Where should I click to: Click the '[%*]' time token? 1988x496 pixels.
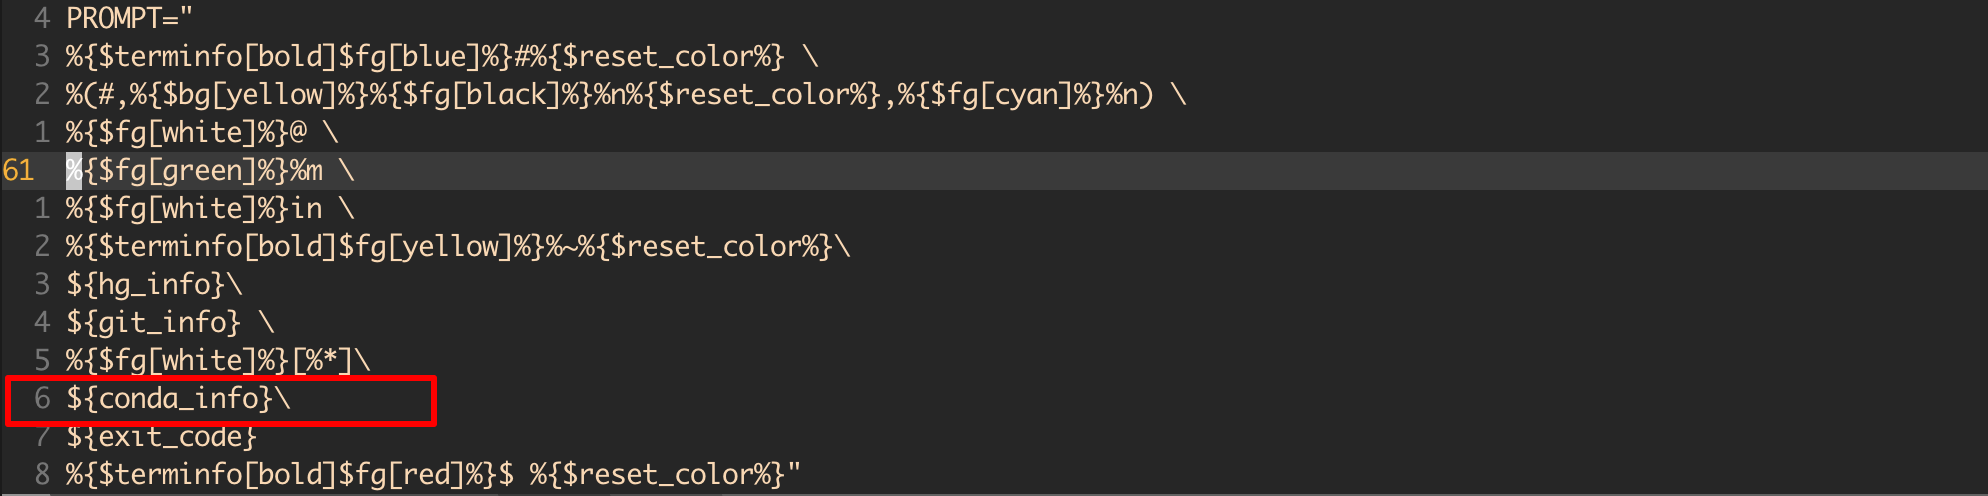click(x=323, y=361)
